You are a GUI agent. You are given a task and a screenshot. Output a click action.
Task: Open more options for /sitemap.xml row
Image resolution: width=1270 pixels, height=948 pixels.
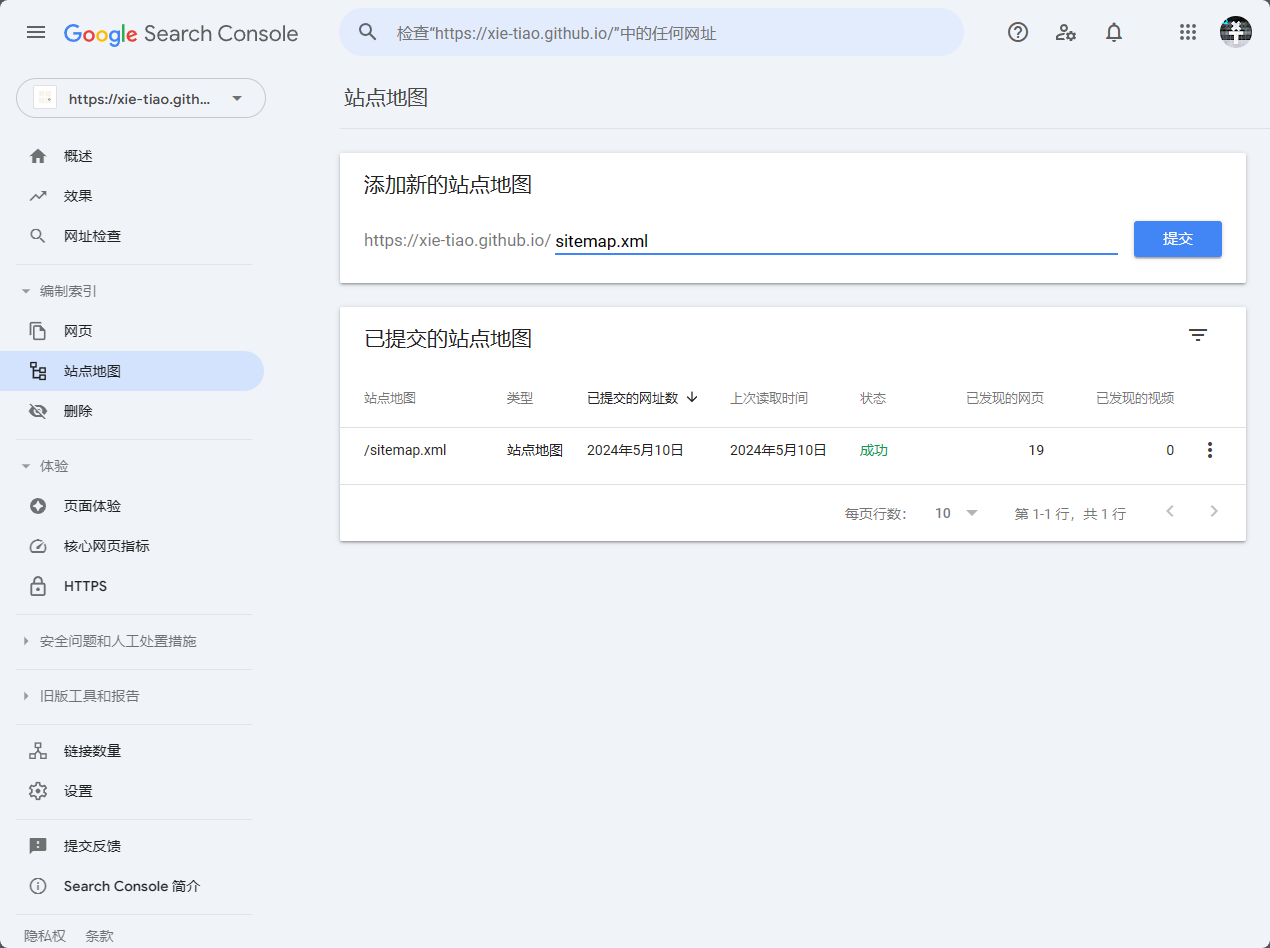[1210, 450]
